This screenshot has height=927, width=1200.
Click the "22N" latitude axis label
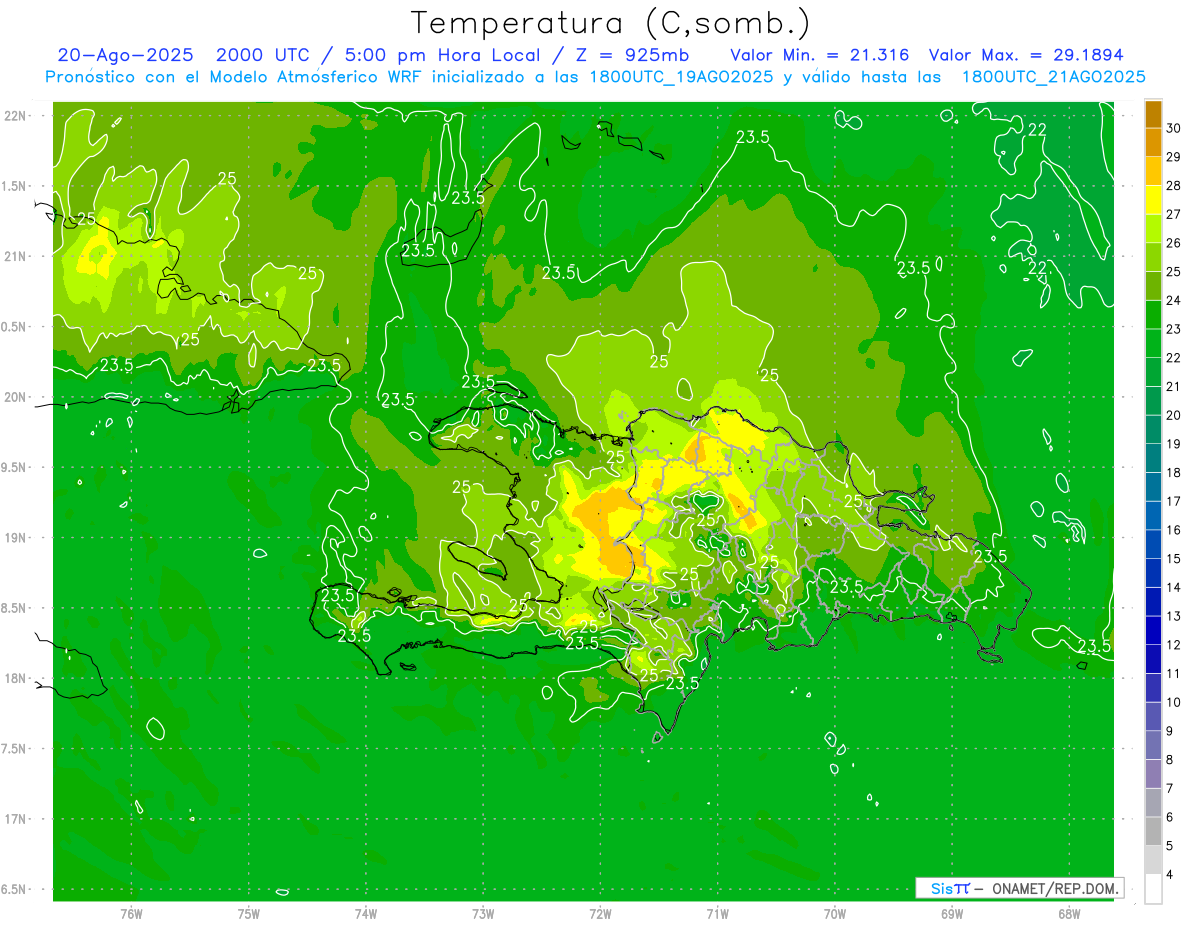click(x=15, y=115)
